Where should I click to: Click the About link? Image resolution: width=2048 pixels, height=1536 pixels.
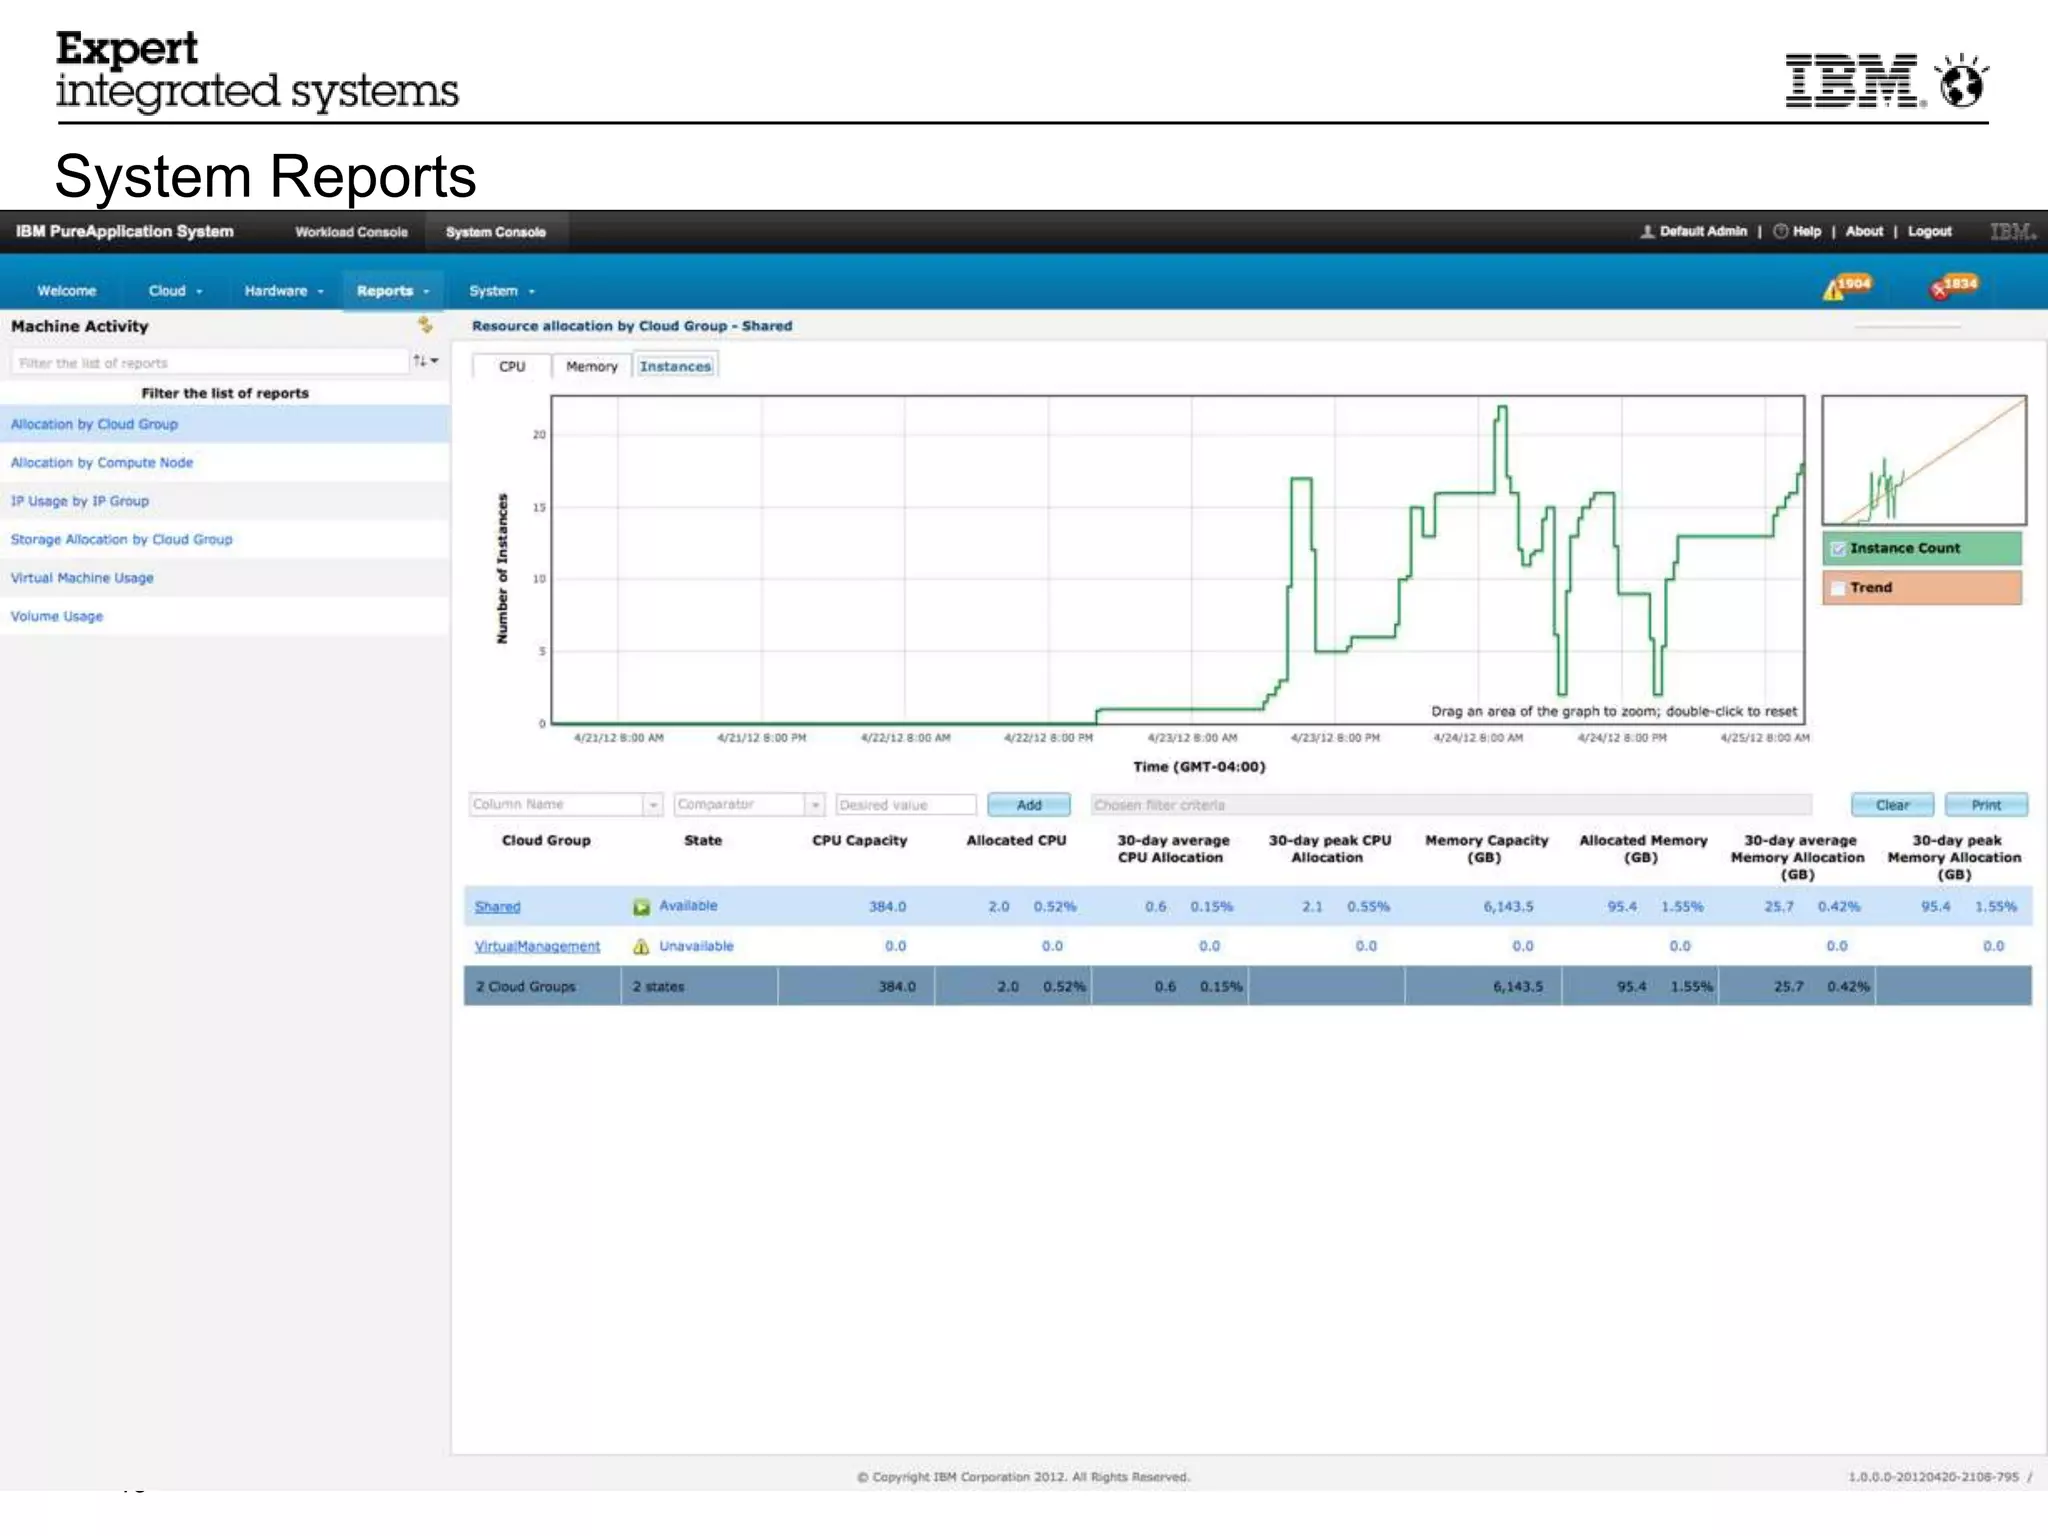click(1864, 231)
